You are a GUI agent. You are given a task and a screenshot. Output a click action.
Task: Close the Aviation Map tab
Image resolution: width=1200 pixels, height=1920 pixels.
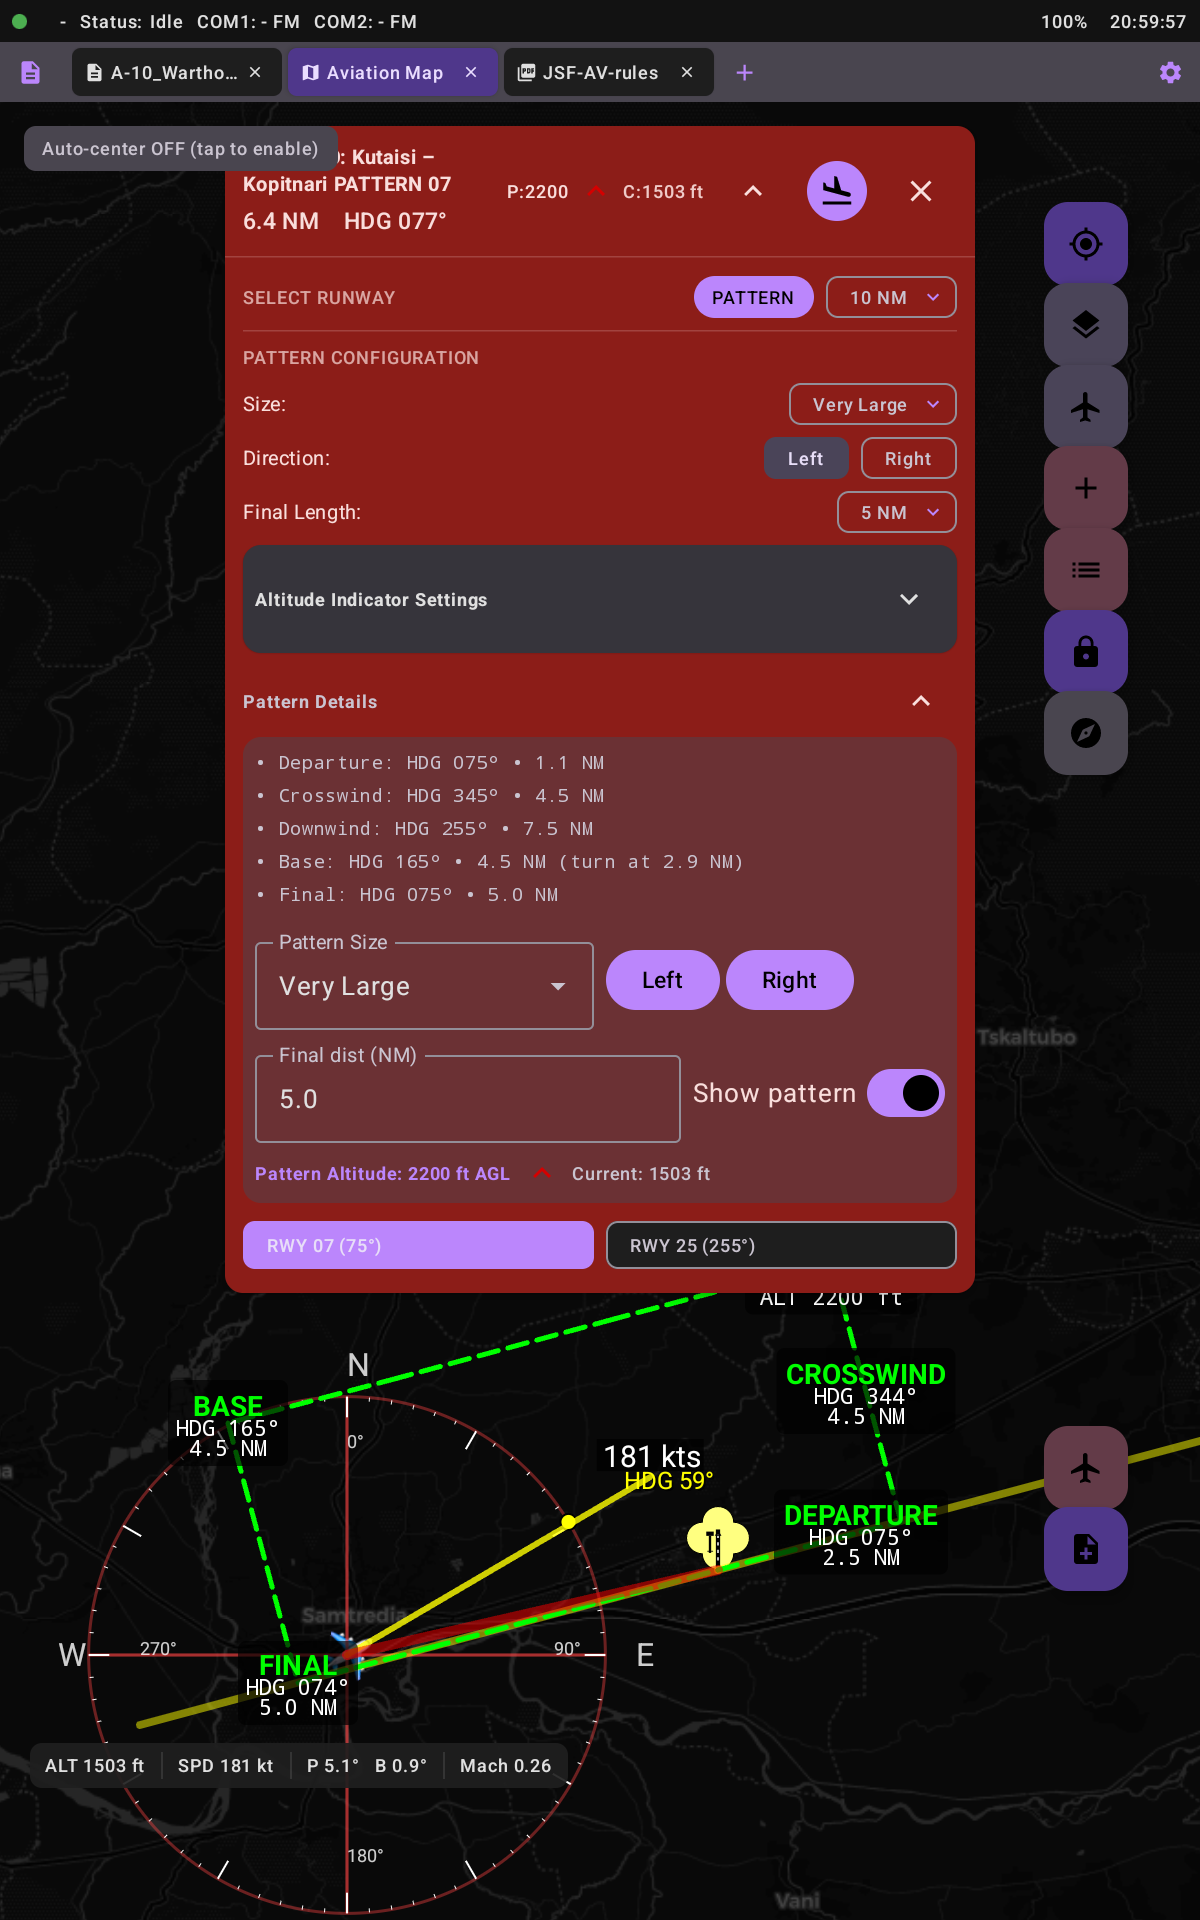(x=471, y=72)
